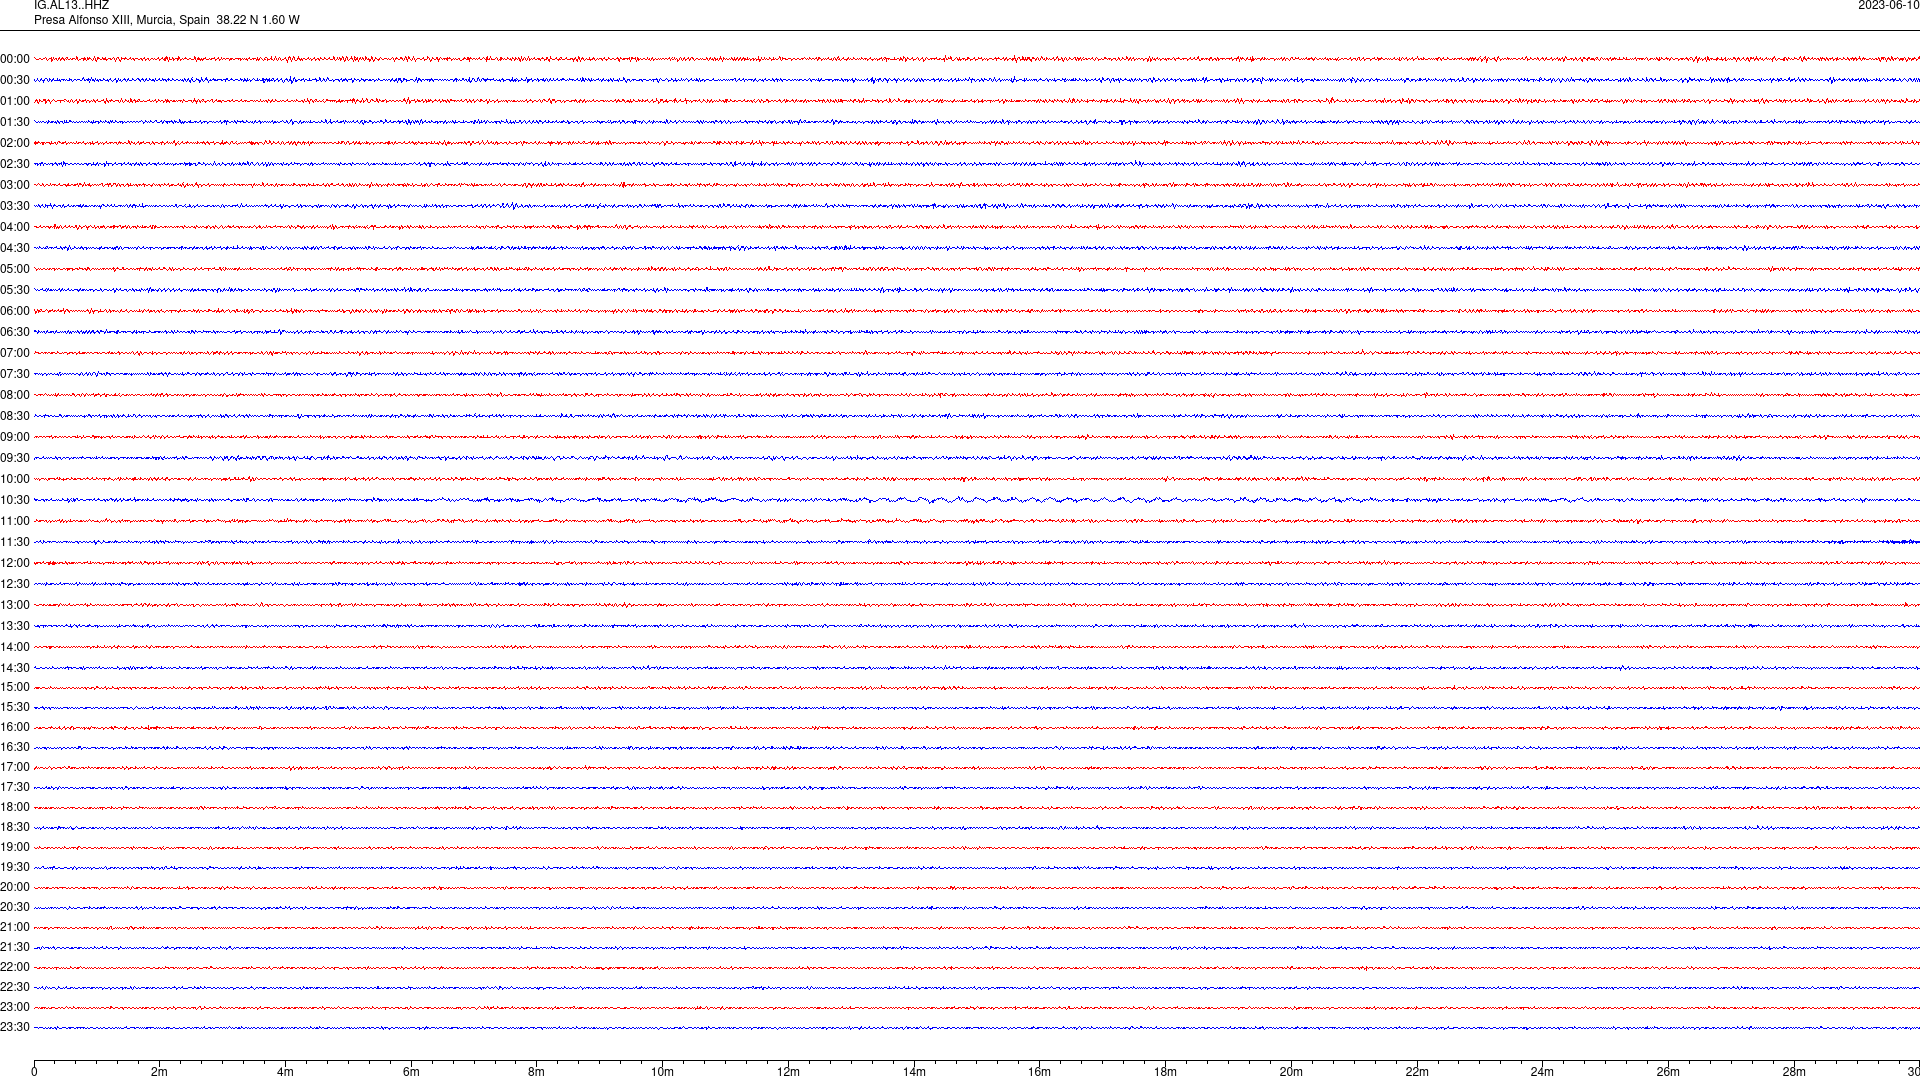This screenshot has width=1920, height=1080.
Task: Select the 11:00 trace time label
Action: pyautogui.click(x=15, y=521)
